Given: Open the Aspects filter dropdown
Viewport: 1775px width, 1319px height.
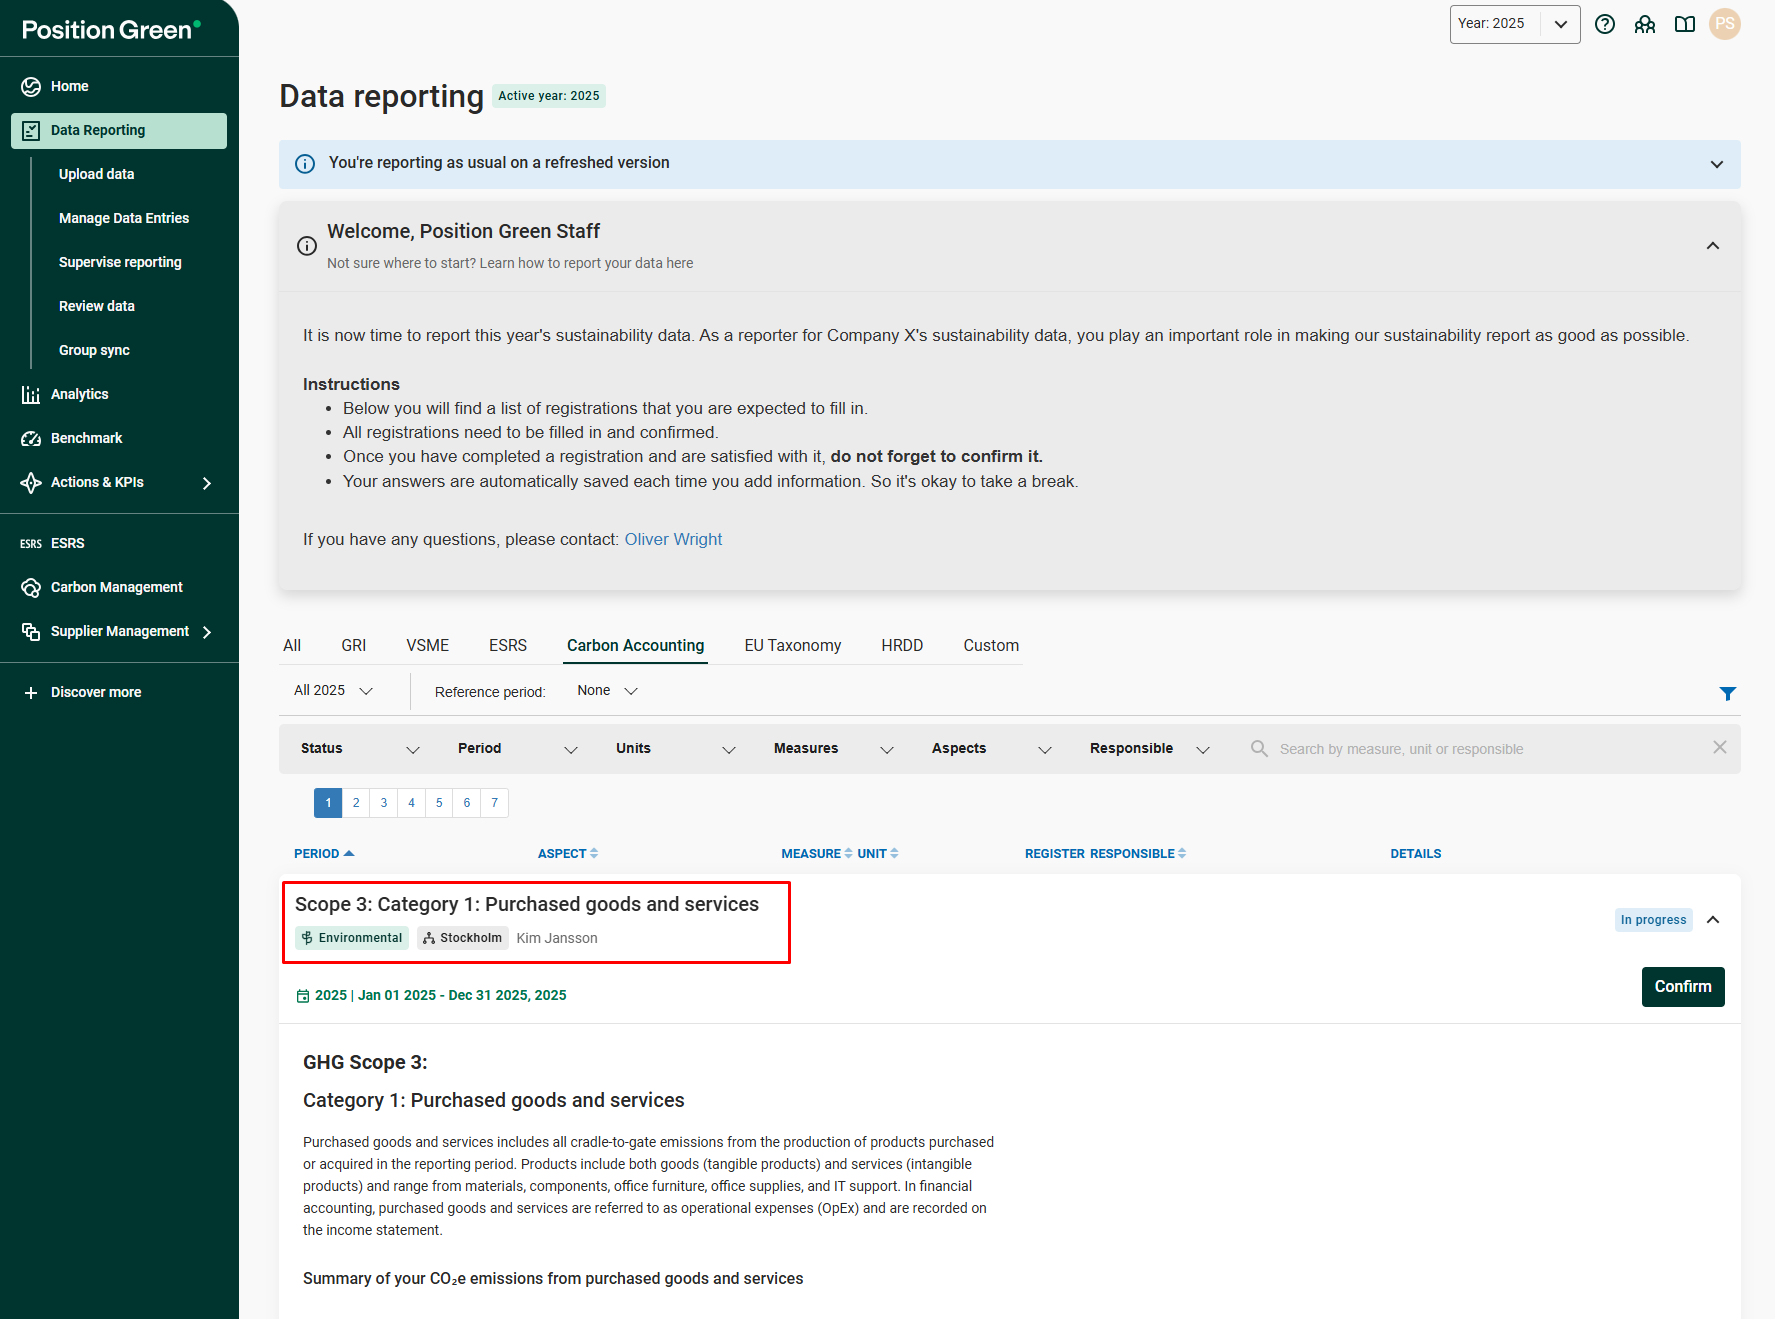Looking at the screenshot, I should [992, 749].
